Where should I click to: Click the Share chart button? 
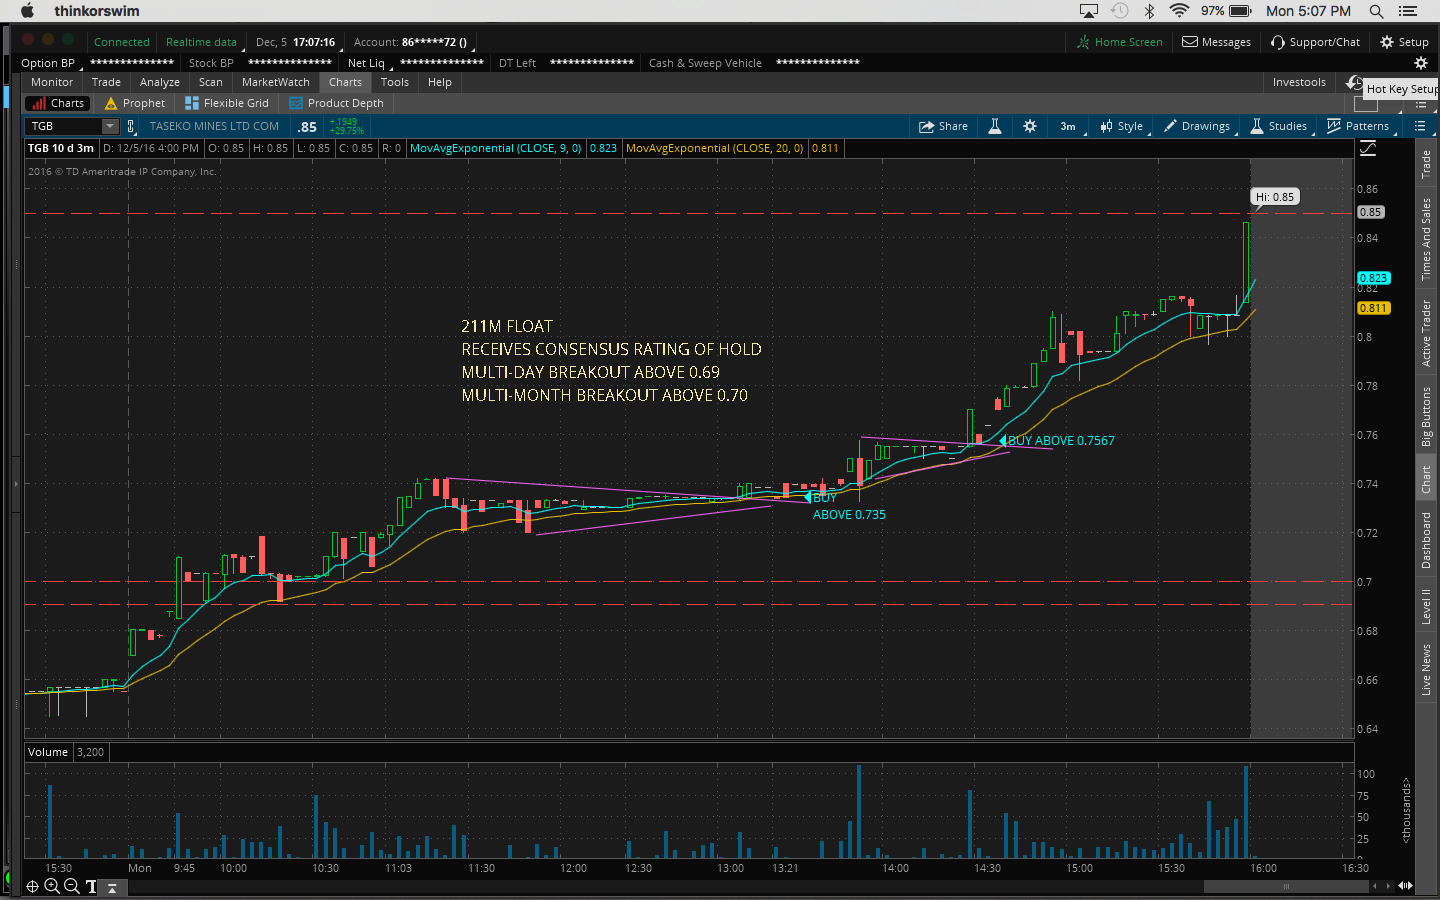click(x=944, y=126)
